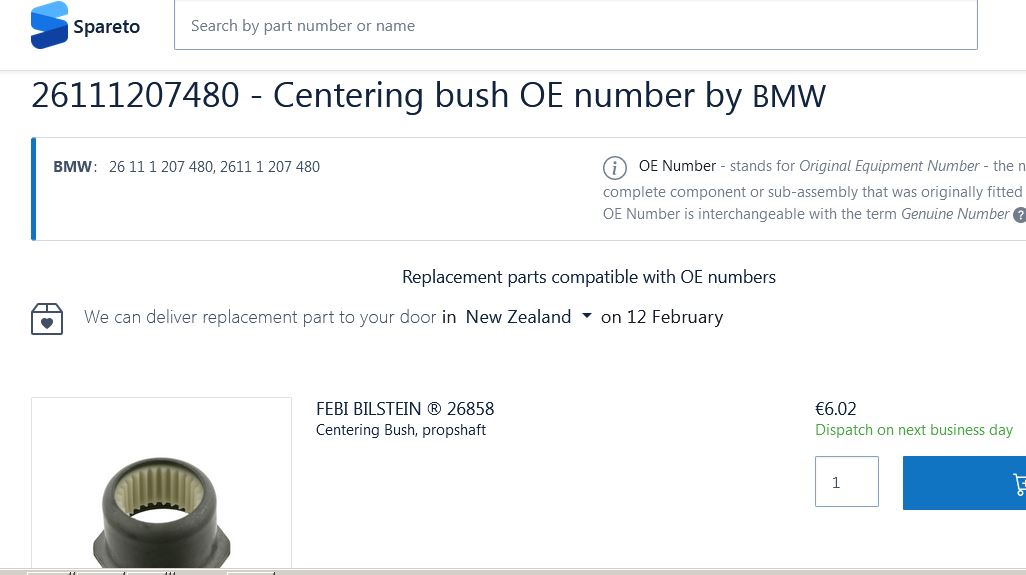Click the BMW brand label in OE box
Image resolution: width=1026 pixels, height=575 pixels.
pyautogui.click(x=73, y=167)
